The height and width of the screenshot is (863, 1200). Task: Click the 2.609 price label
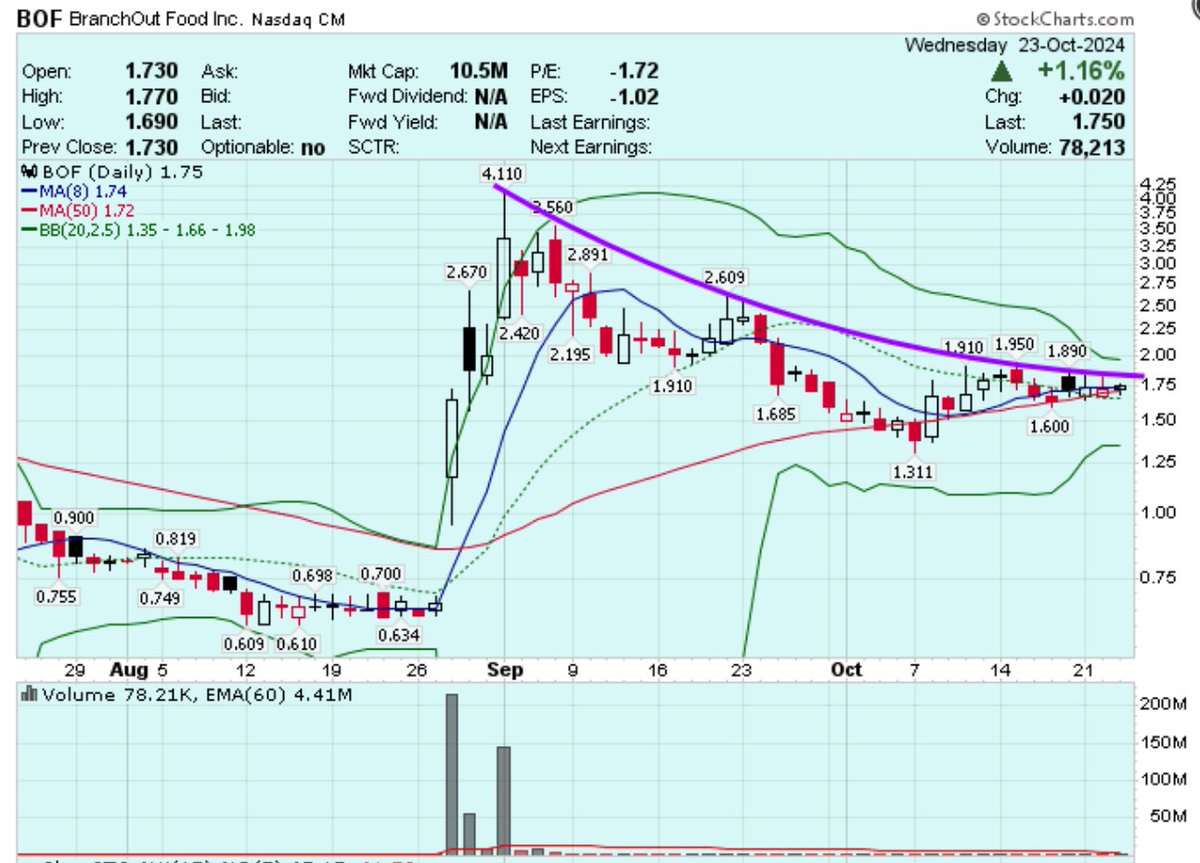point(724,277)
